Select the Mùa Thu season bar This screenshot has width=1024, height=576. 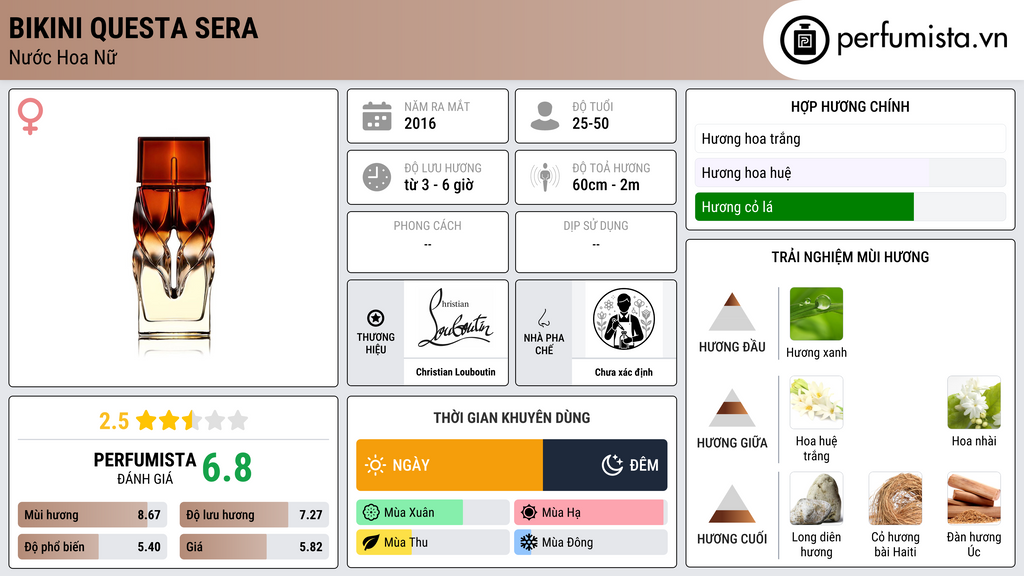click(433, 542)
